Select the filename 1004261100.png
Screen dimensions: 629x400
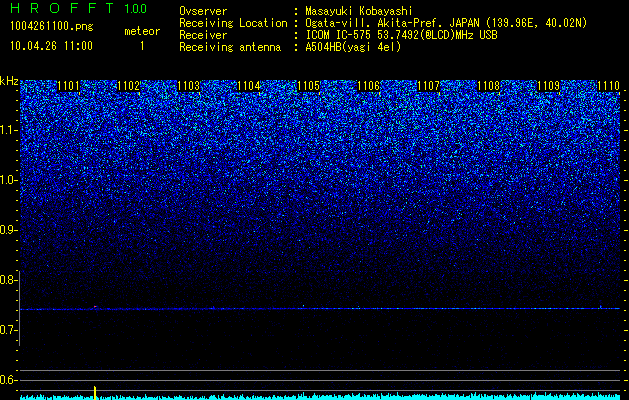point(52,26)
